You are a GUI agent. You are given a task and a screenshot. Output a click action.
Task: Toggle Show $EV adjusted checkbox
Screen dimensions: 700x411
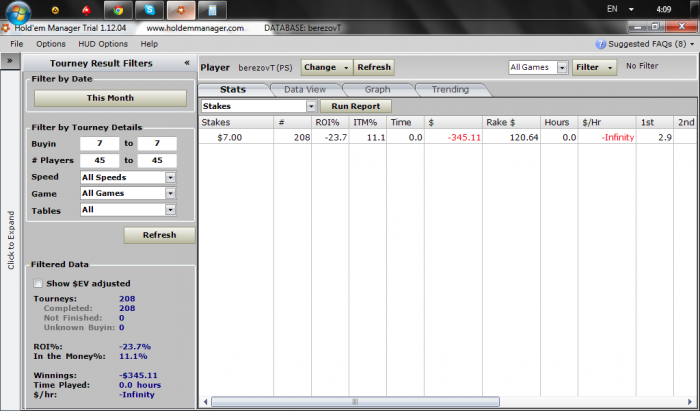click(x=38, y=283)
